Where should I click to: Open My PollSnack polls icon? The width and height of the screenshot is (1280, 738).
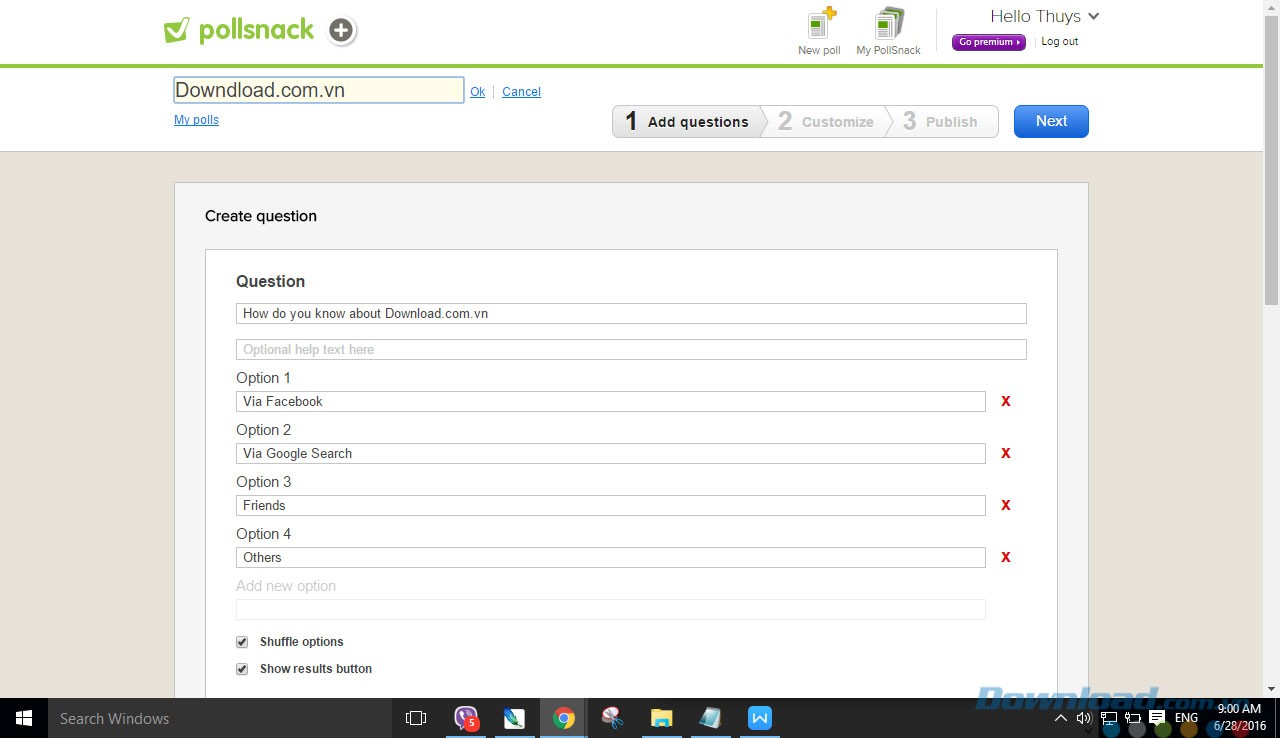click(x=888, y=24)
